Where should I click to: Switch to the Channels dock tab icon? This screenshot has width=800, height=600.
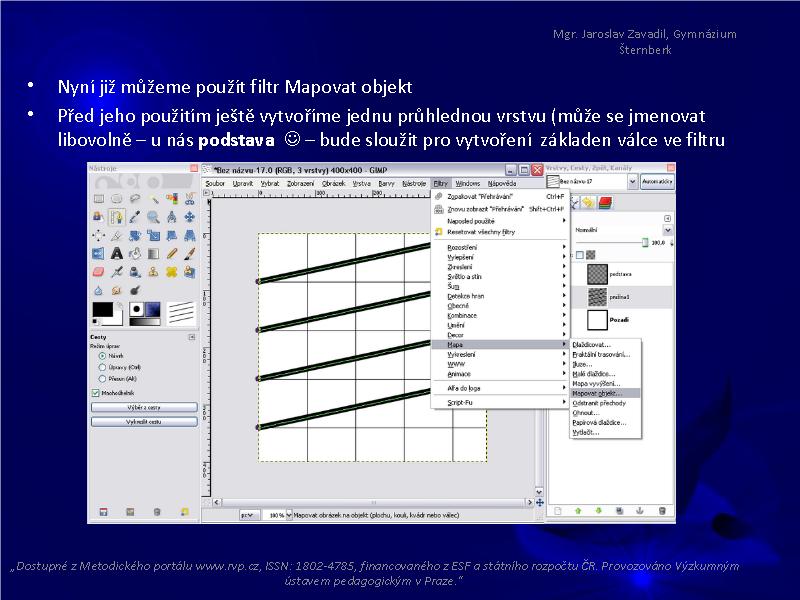coord(605,203)
